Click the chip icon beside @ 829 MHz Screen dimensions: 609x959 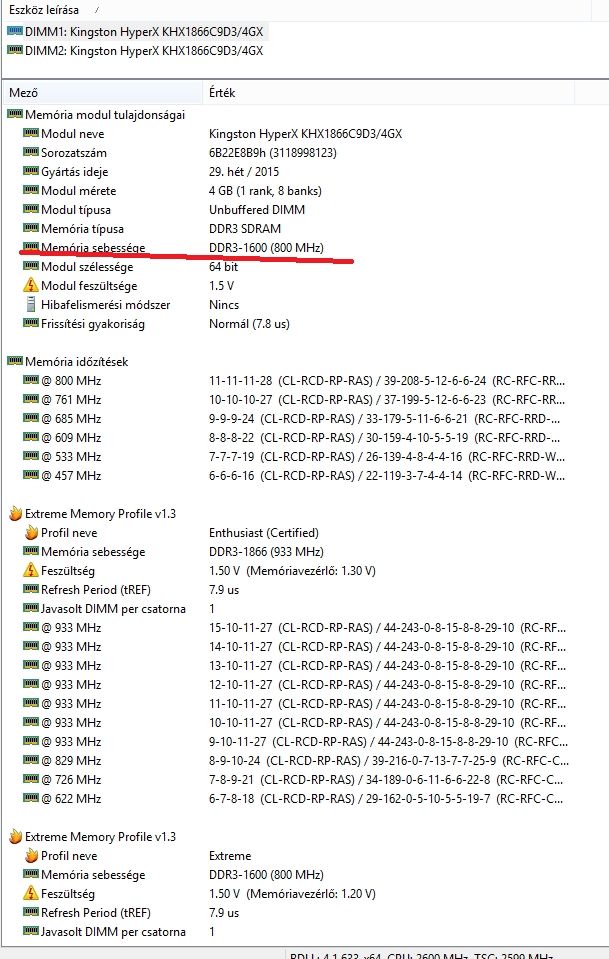(31, 760)
